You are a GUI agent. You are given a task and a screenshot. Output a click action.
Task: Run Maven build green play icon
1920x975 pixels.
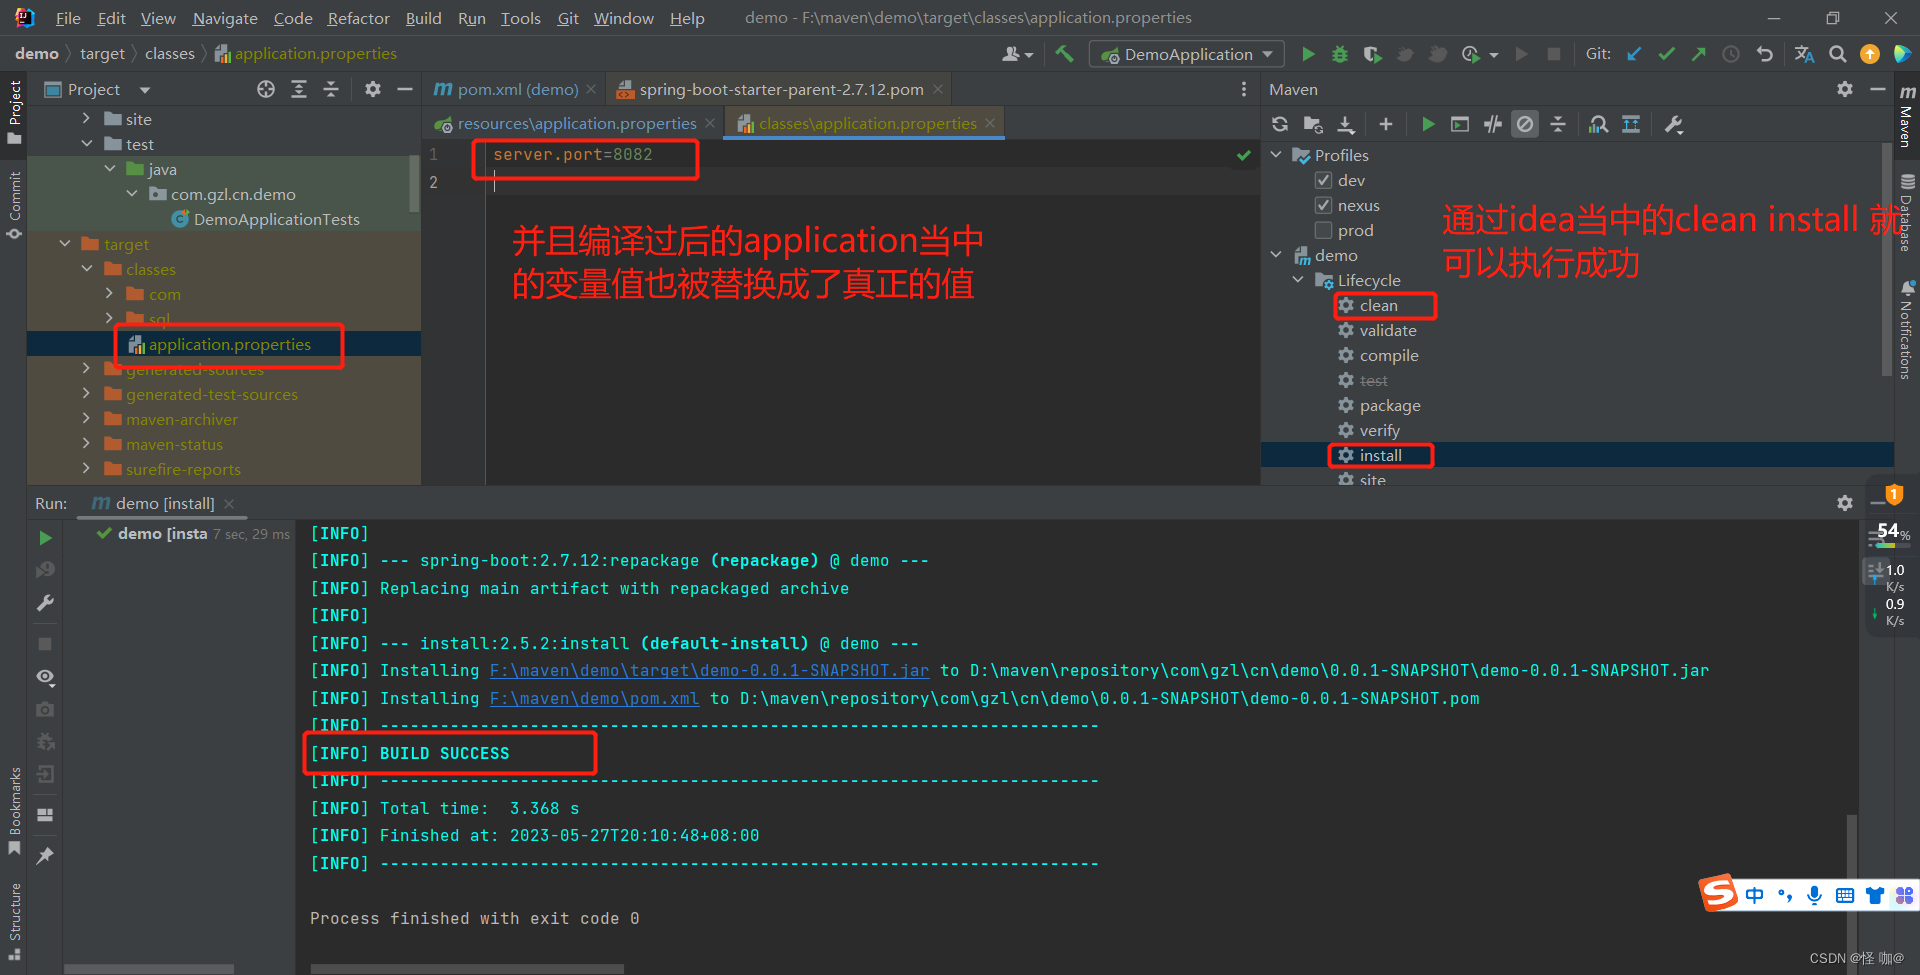[1428, 124]
